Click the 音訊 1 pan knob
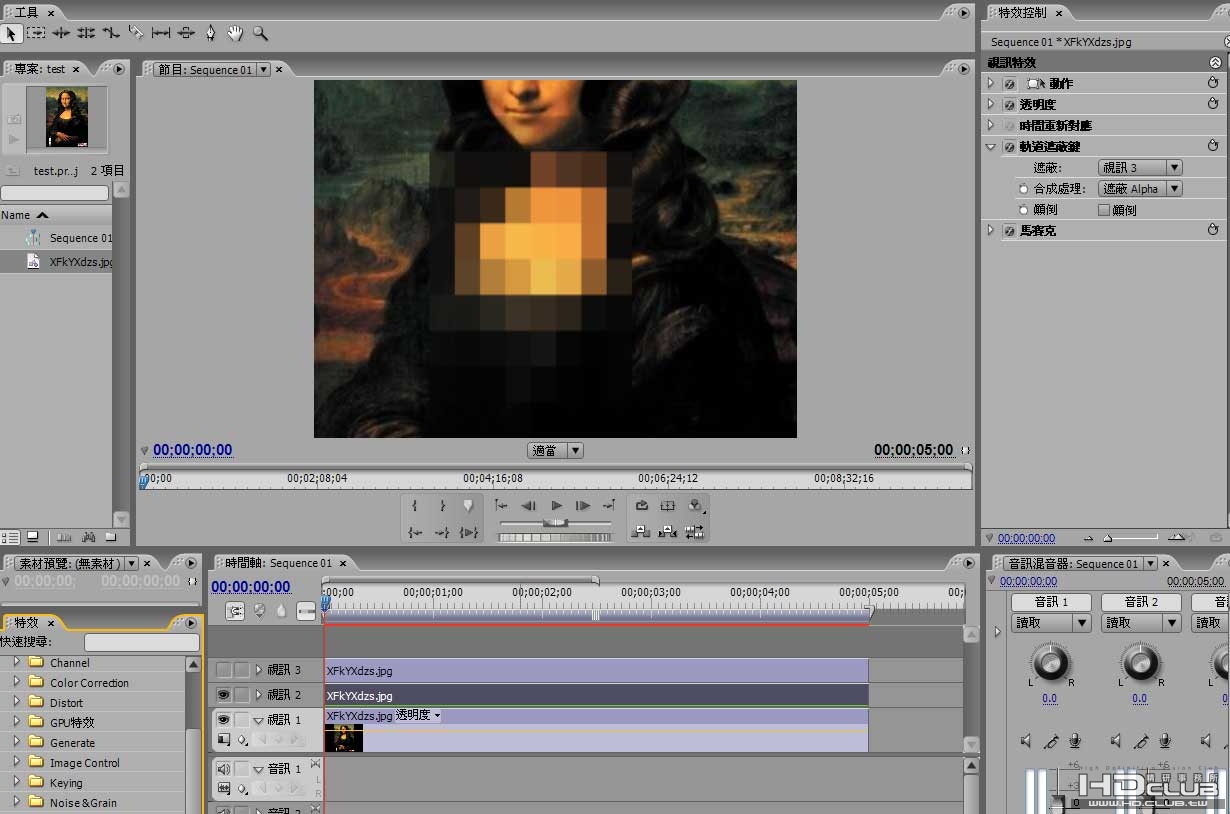 [1050, 662]
